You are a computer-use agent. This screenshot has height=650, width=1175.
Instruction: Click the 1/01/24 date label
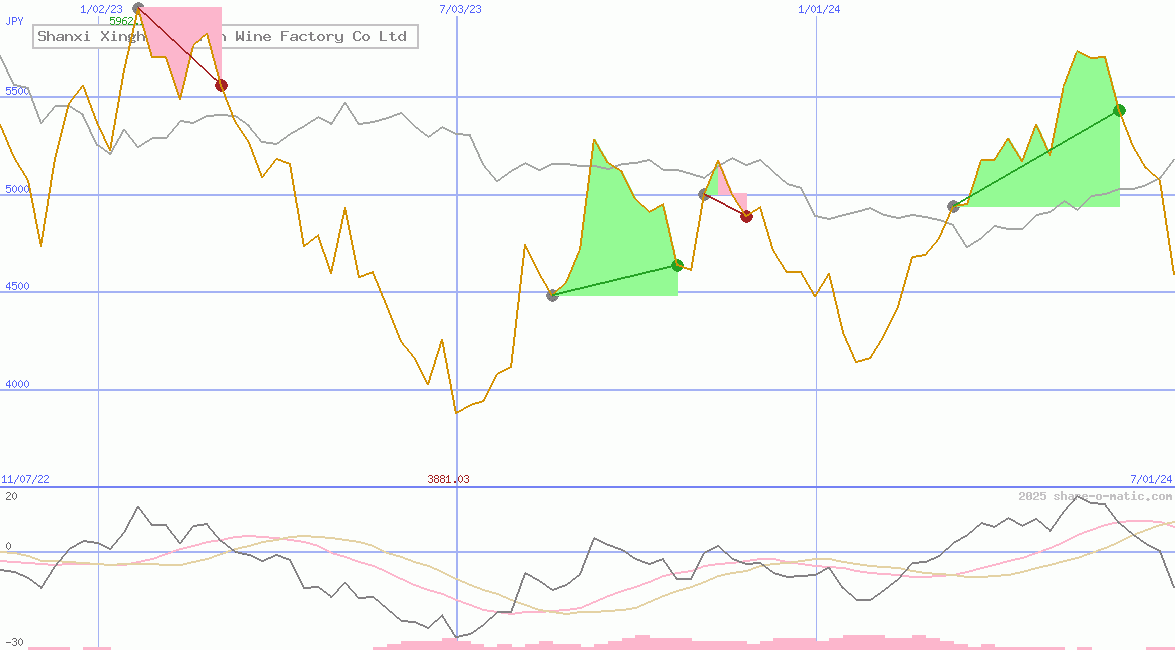[819, 9]
